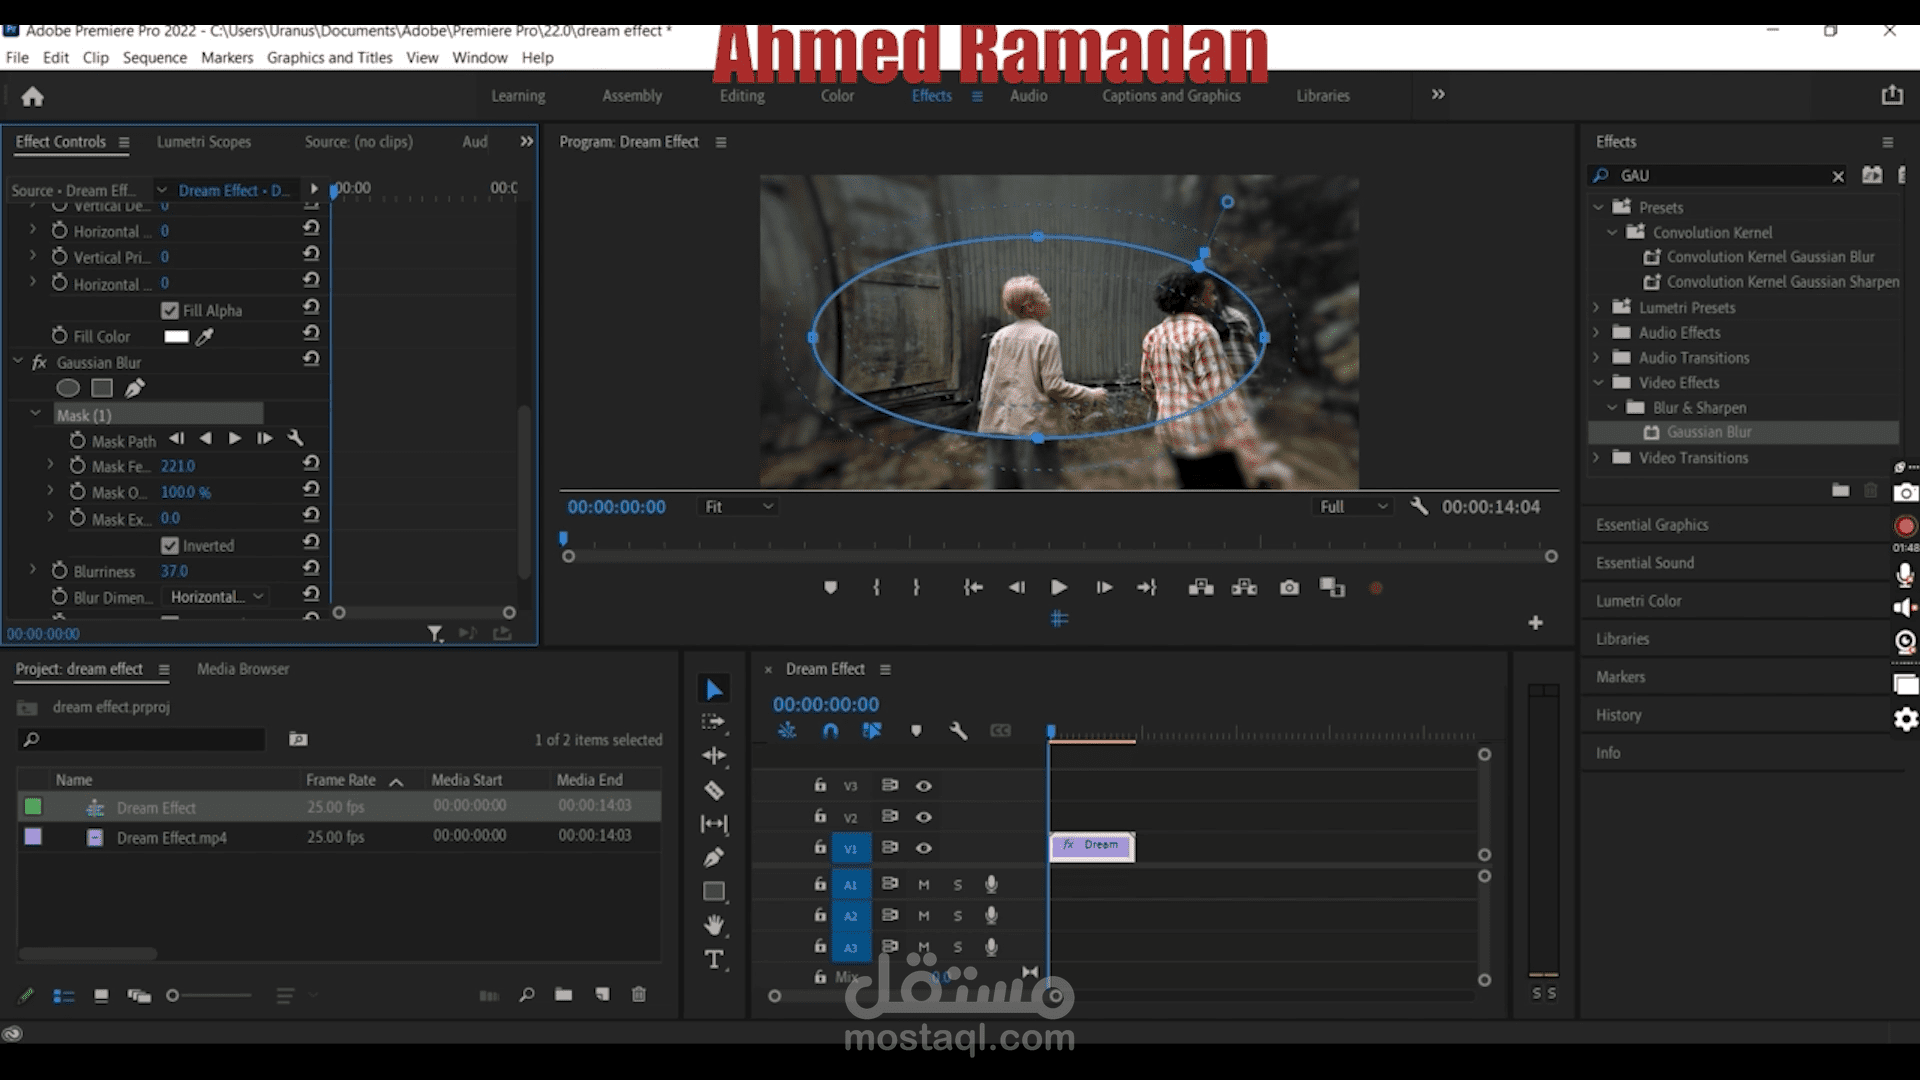Open the Effects panel workspace tab
The image size is (1920, 1080).
(931, 95)
